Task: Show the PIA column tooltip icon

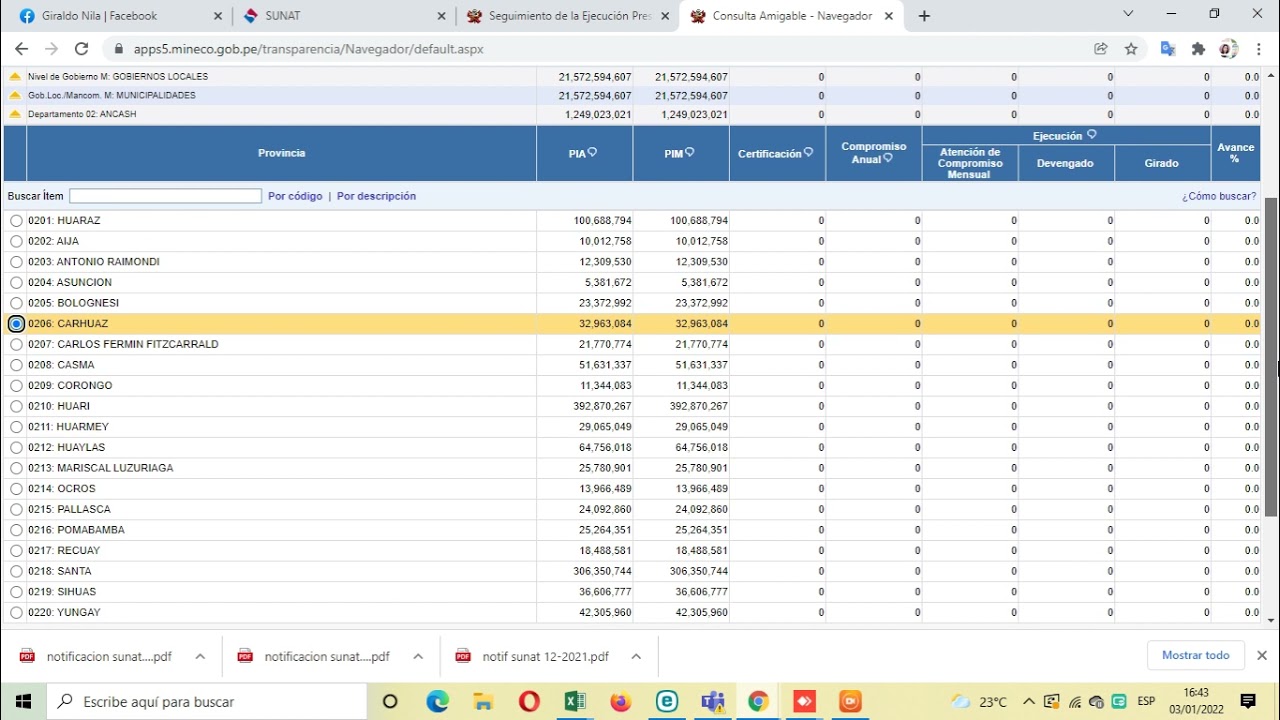Action: tap(592, 153)
